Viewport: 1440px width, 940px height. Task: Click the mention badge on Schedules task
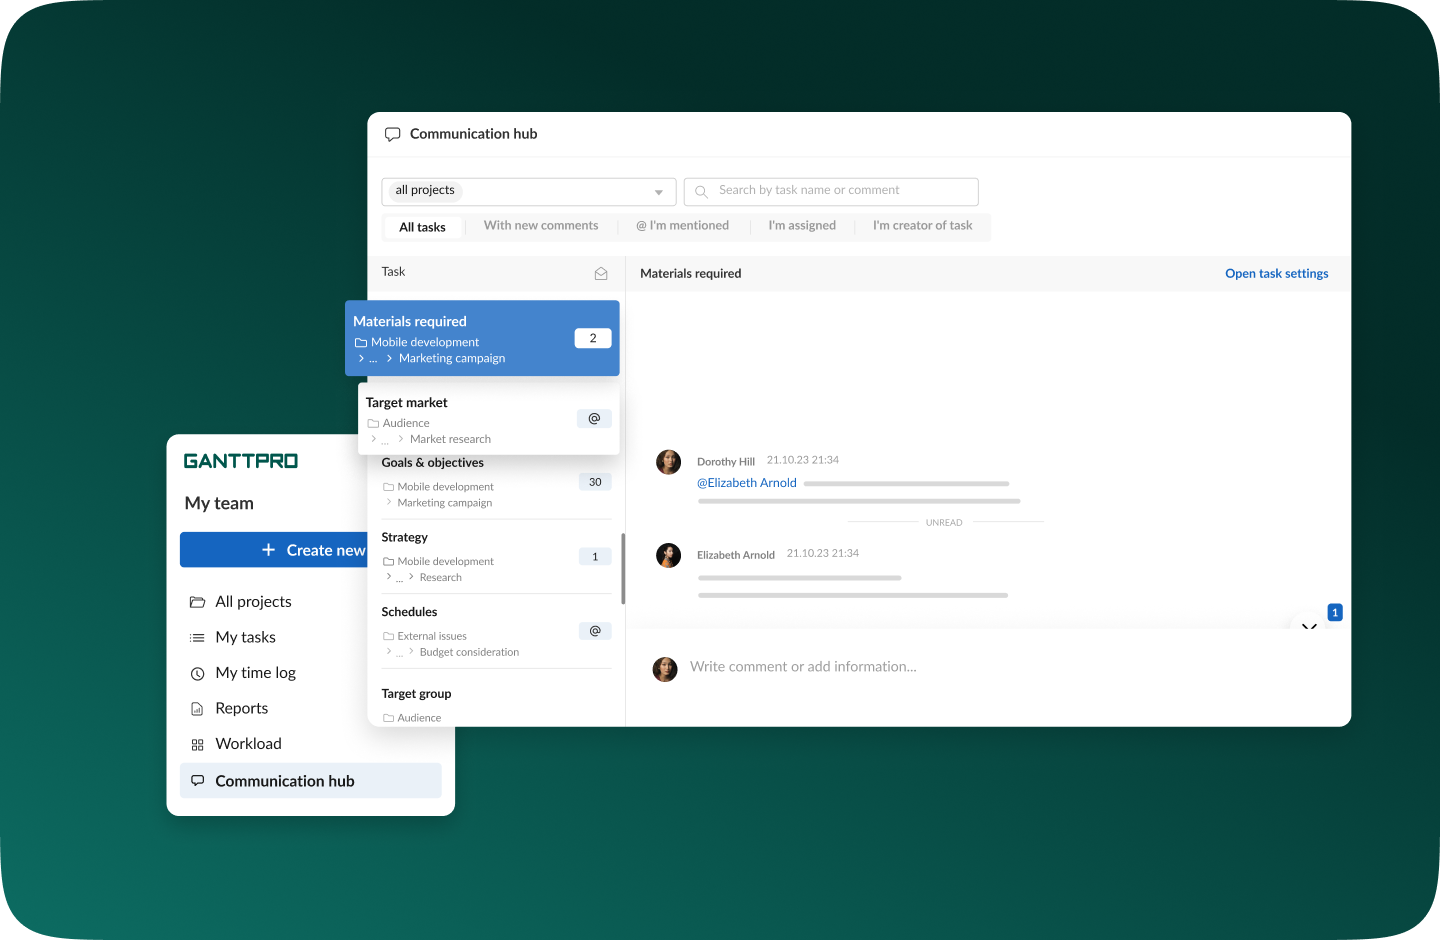tap(595, 631)
